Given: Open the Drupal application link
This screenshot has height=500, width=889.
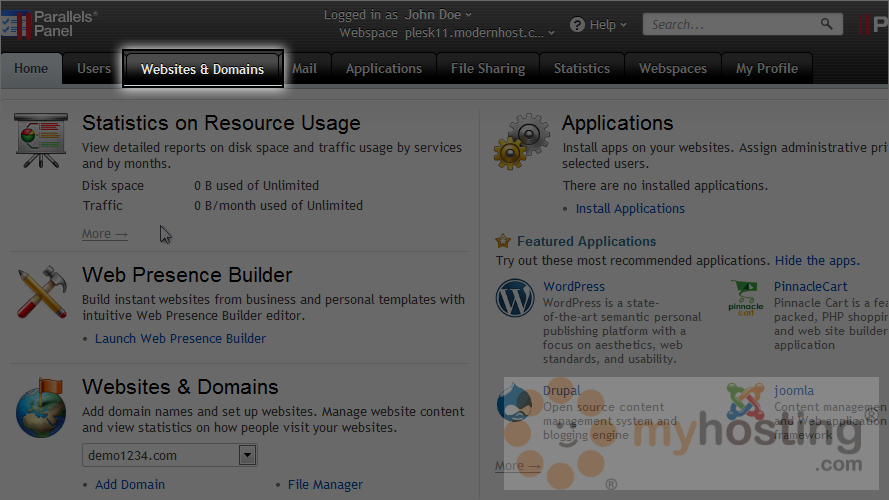Looking at the screenshot, I should click(561, 391).
